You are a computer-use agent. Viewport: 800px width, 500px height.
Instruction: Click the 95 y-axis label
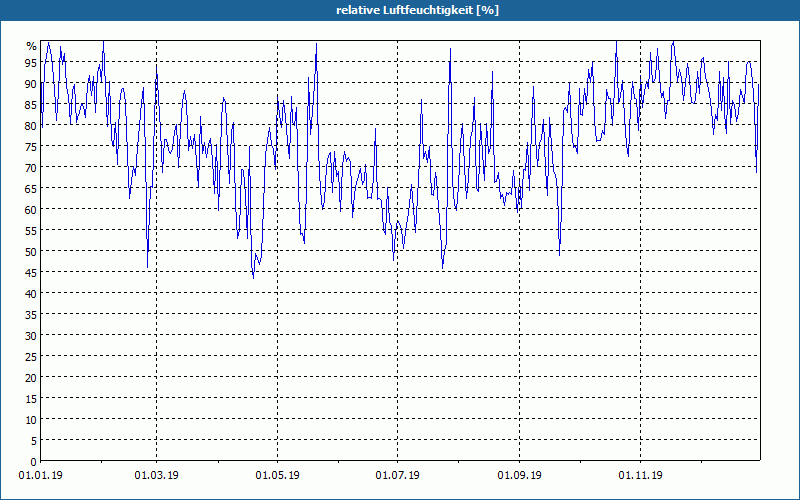(31, 62)
